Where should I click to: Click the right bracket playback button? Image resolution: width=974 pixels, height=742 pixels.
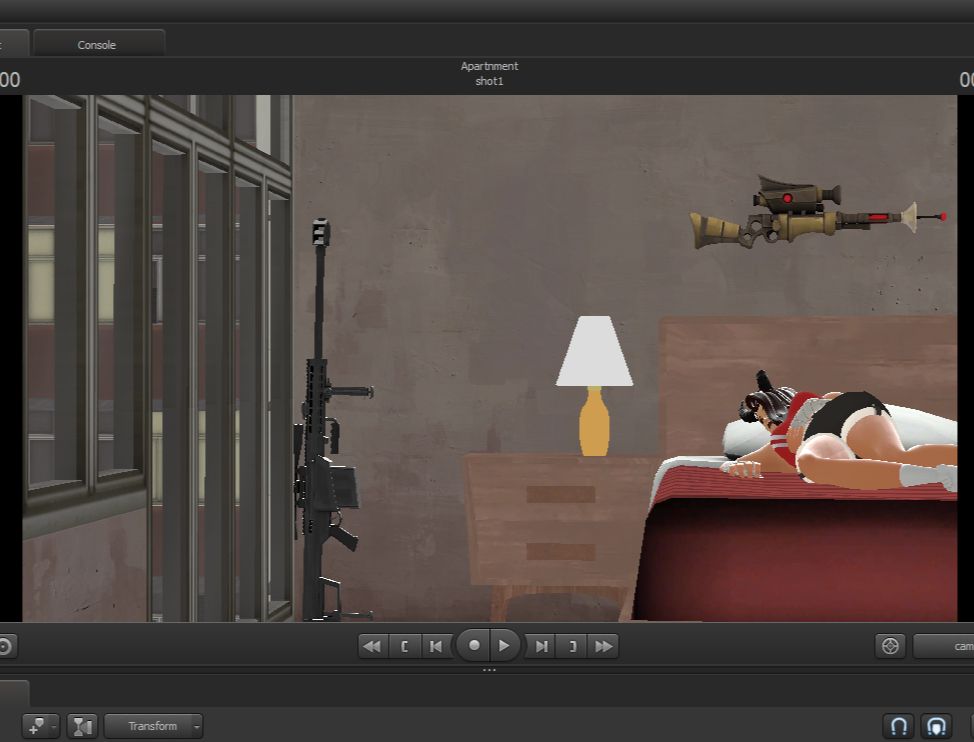click(x=572, y=646)
